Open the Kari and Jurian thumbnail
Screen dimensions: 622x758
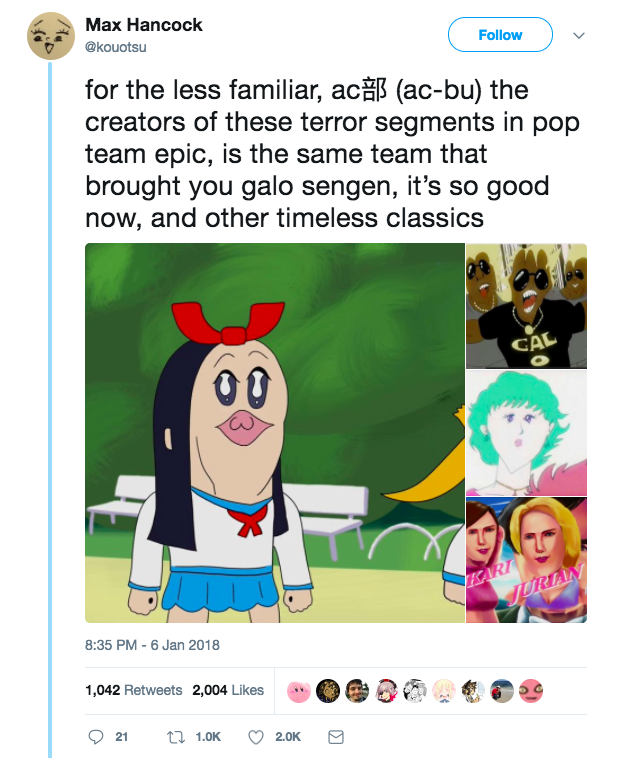[526, 561]
